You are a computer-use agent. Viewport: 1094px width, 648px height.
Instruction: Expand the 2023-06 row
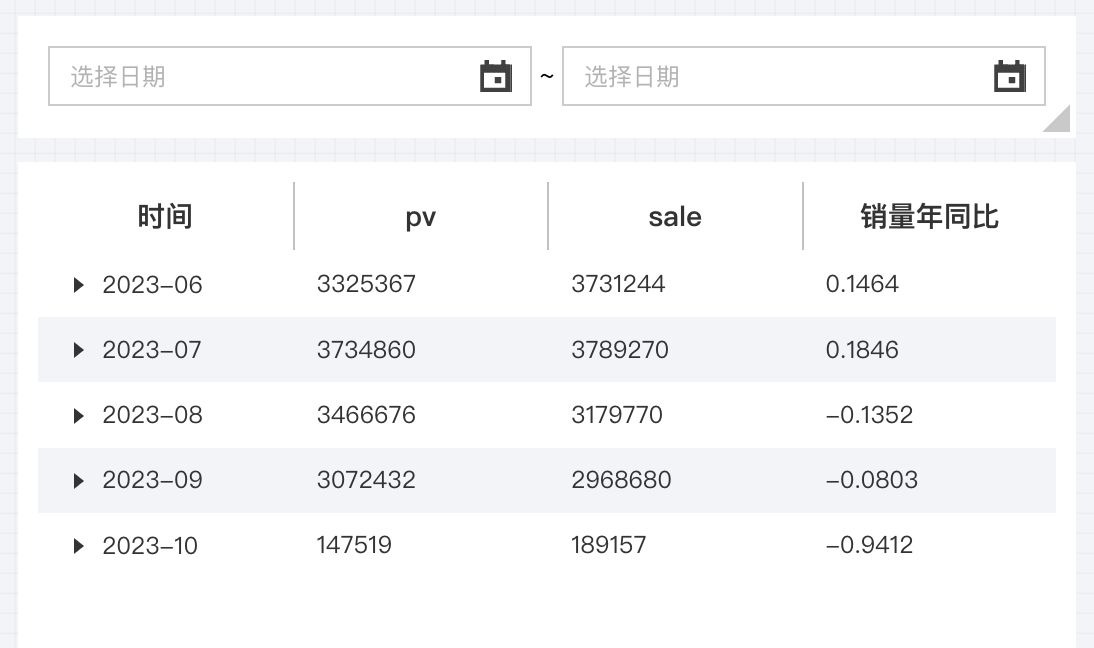[78, 285]
